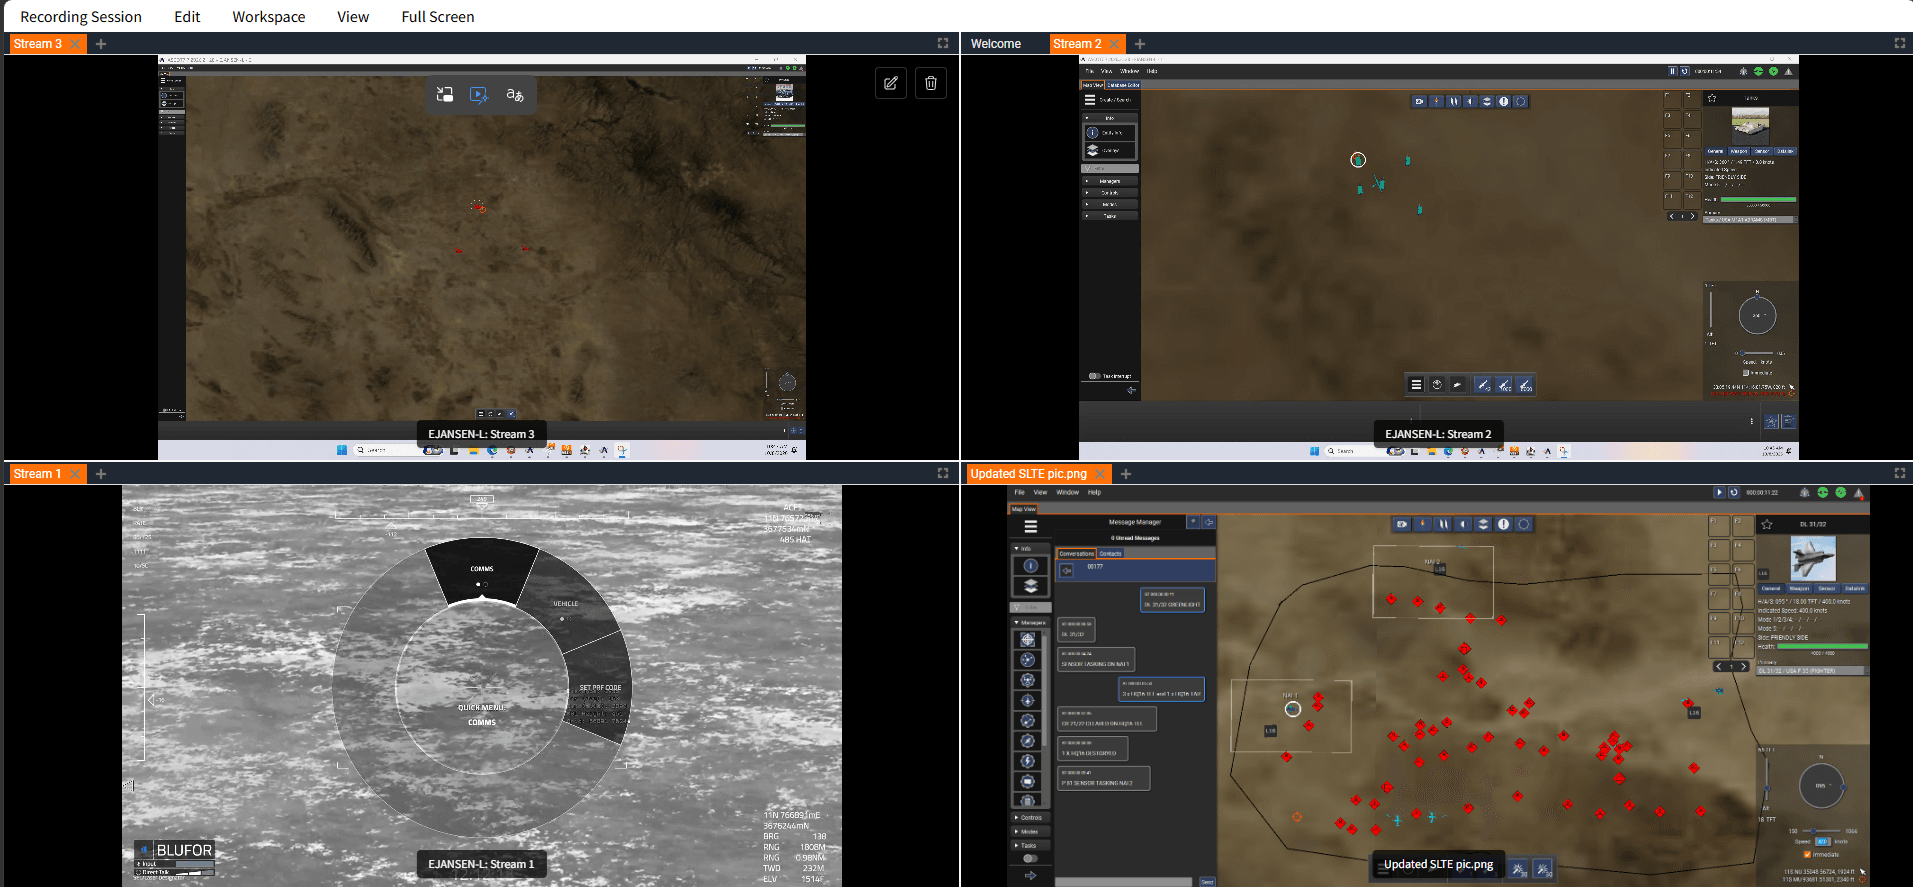Maximize the Stream 1 pane
1913x887 pixels.
point(942,473)
